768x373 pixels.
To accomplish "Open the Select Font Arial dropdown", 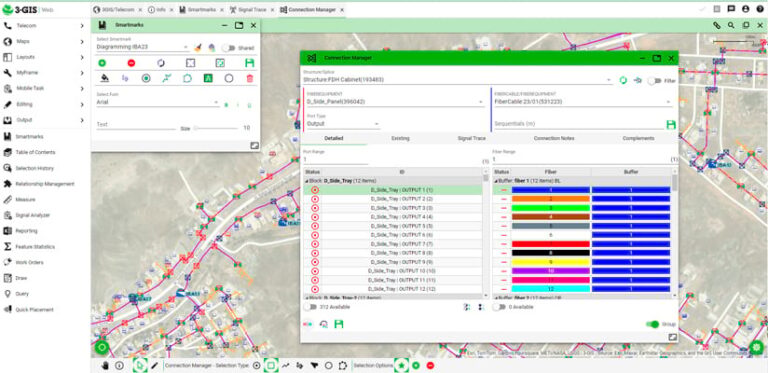I will (158, 102).
